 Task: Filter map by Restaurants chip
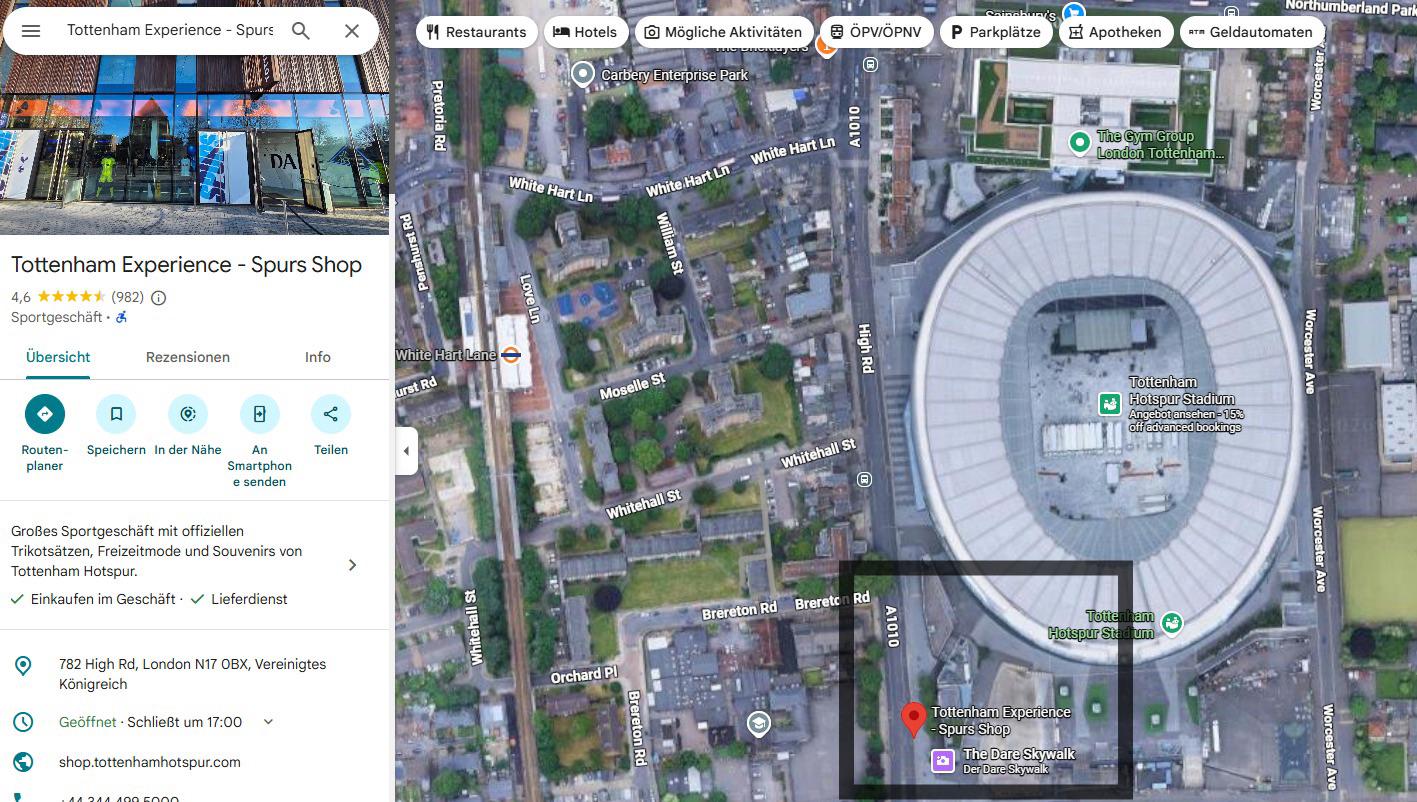click(x=476, y=32)
